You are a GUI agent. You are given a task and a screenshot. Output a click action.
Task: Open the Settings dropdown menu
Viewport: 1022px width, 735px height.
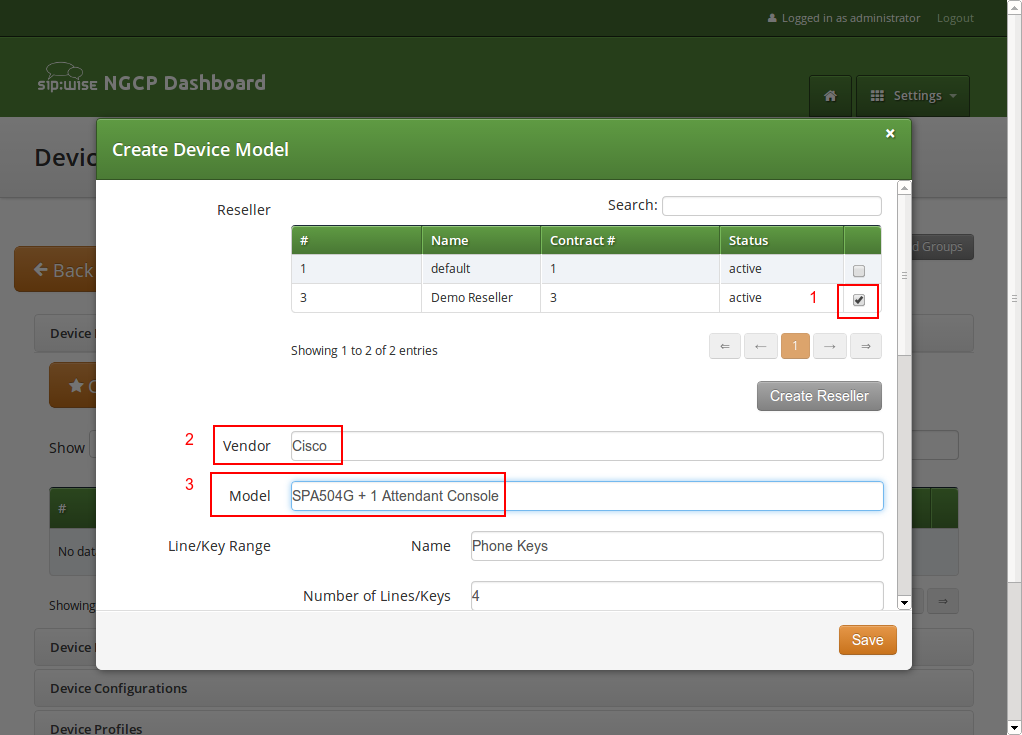coord(913,96)
